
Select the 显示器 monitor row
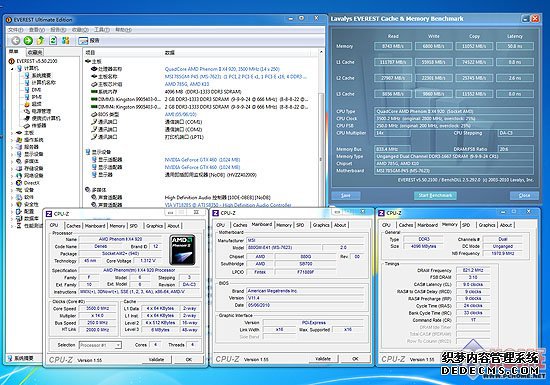(200, 175)
